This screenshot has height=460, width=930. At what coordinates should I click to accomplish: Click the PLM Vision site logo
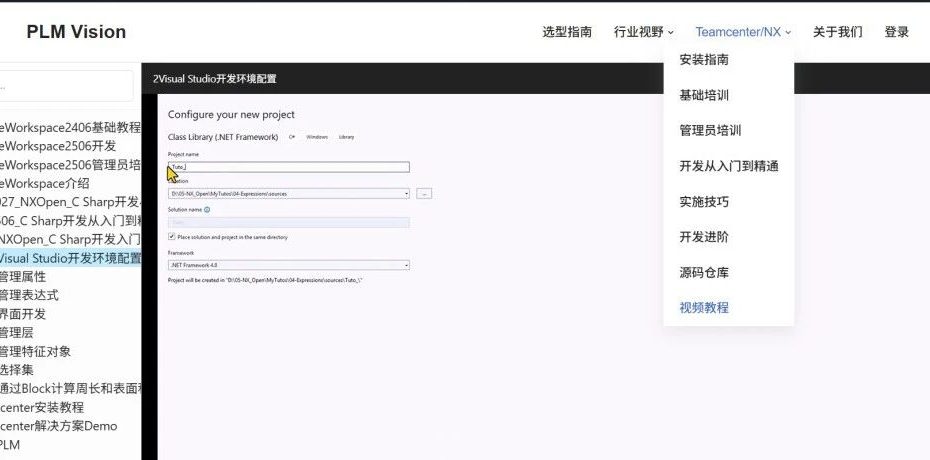pos(76,32)
